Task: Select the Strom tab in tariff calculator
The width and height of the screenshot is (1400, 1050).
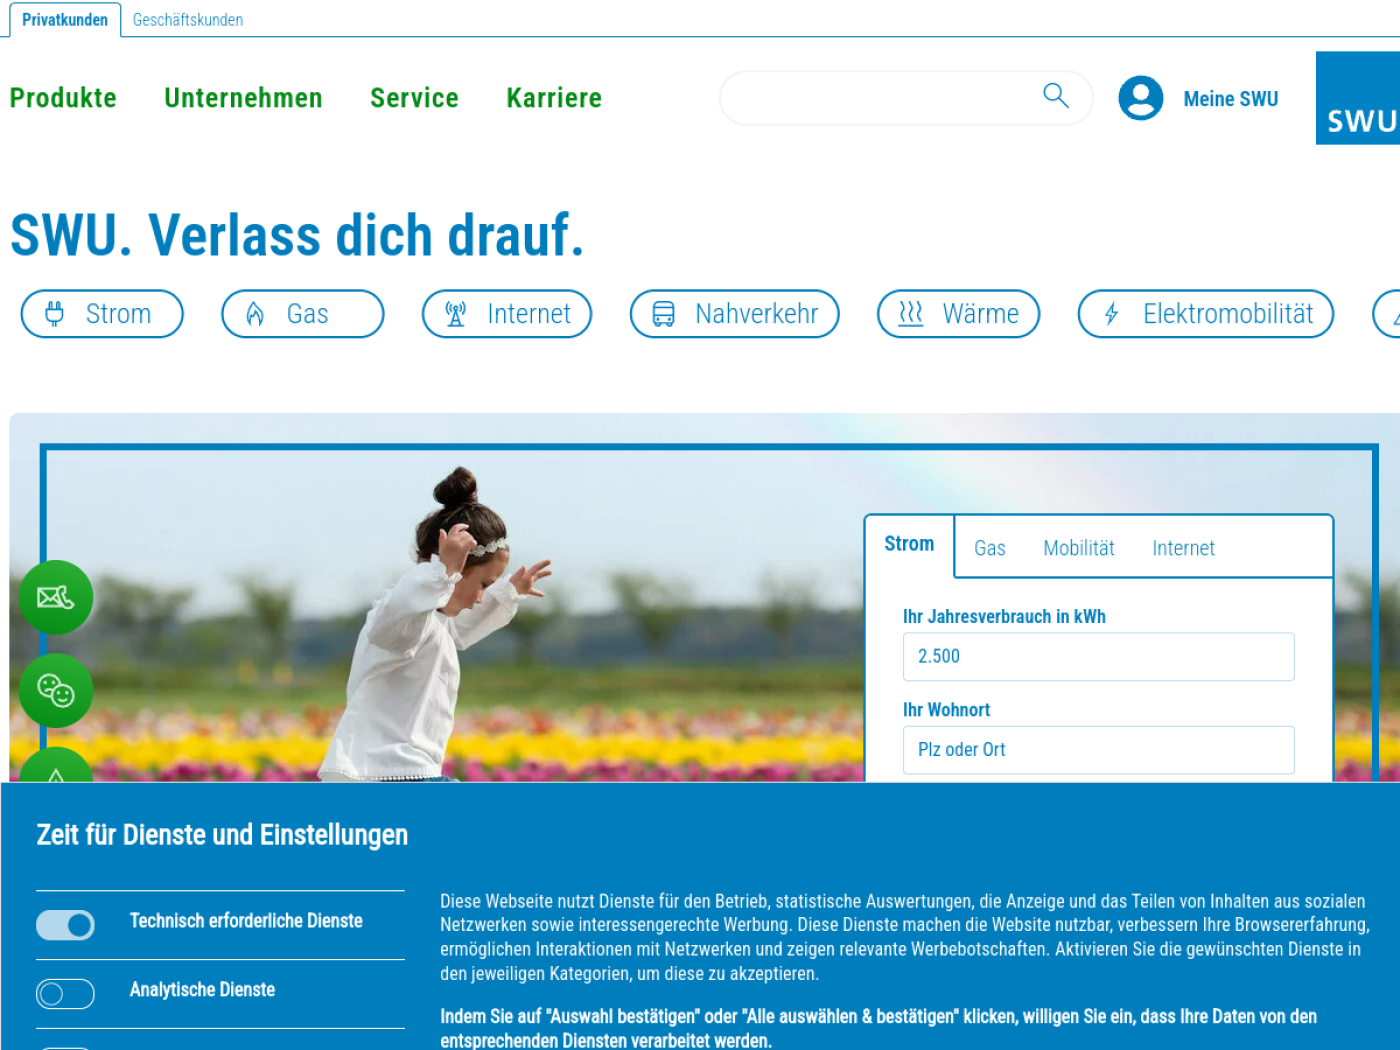Action: (x=909, y=545)
